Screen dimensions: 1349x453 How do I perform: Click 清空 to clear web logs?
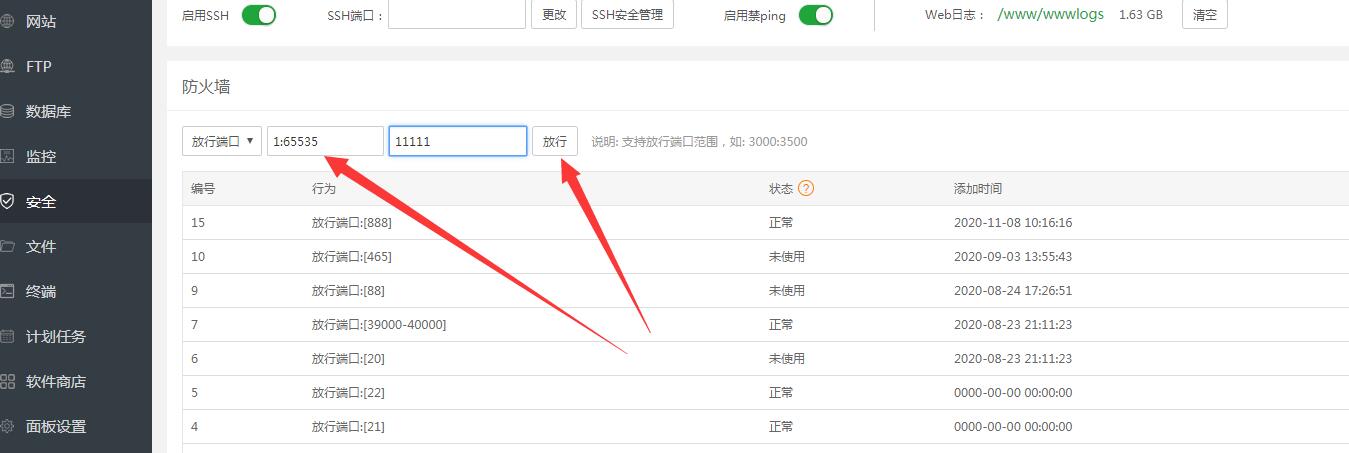tap(1205, 15)
